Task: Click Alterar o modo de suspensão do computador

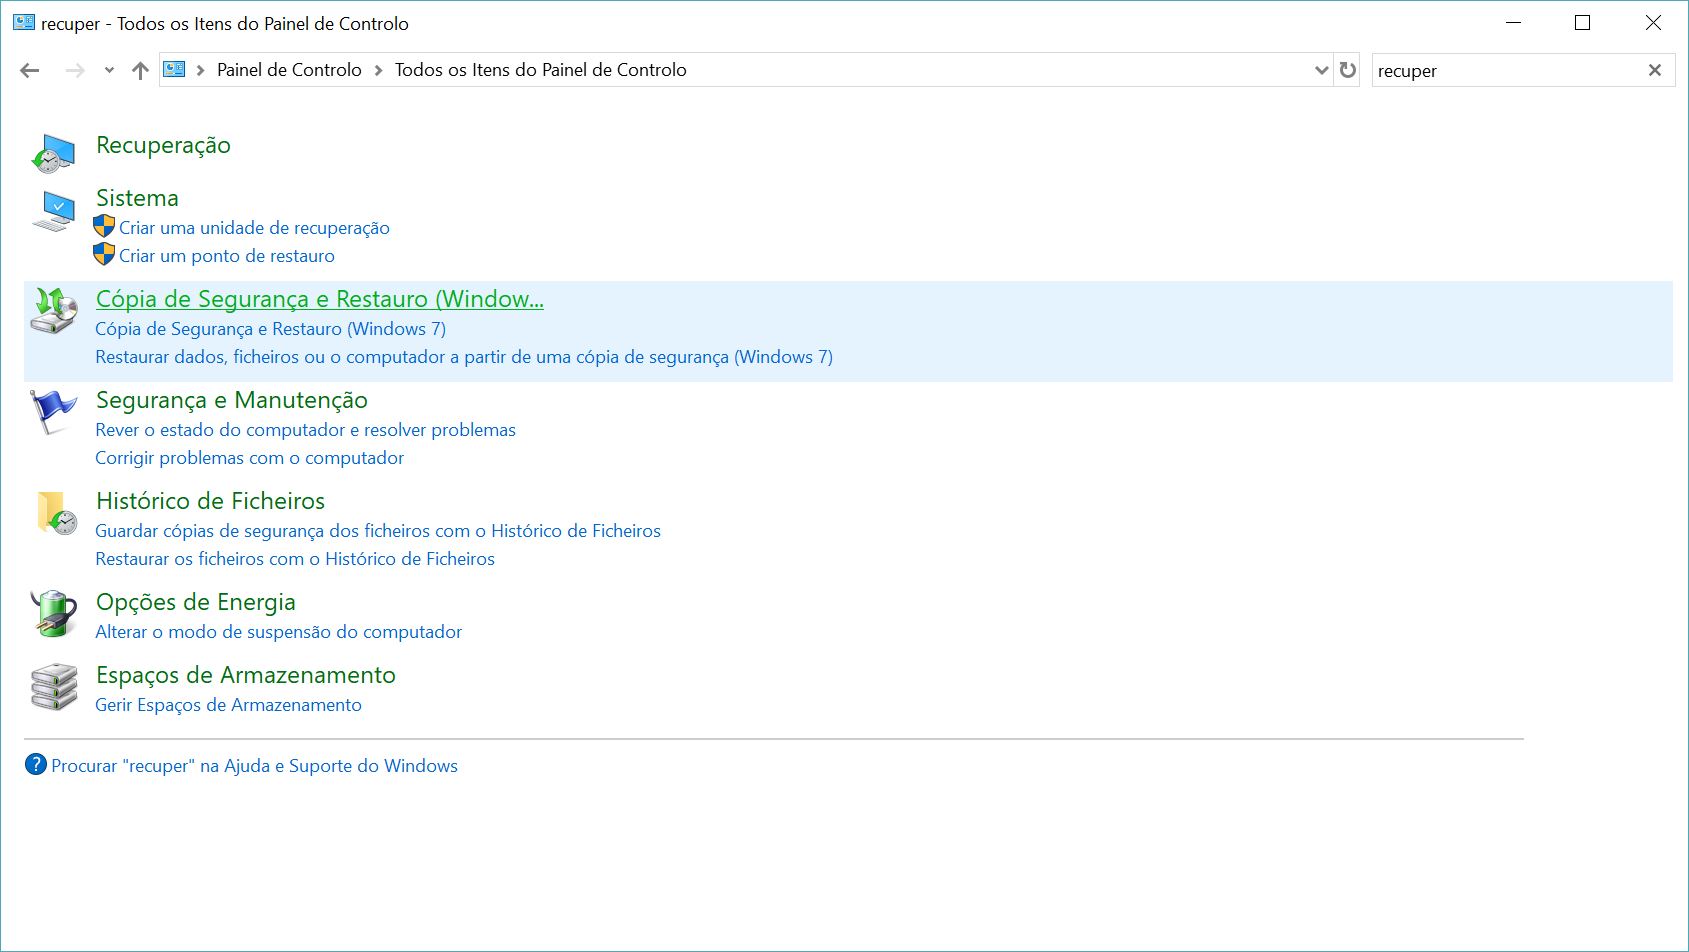Action: pos(278,632)
